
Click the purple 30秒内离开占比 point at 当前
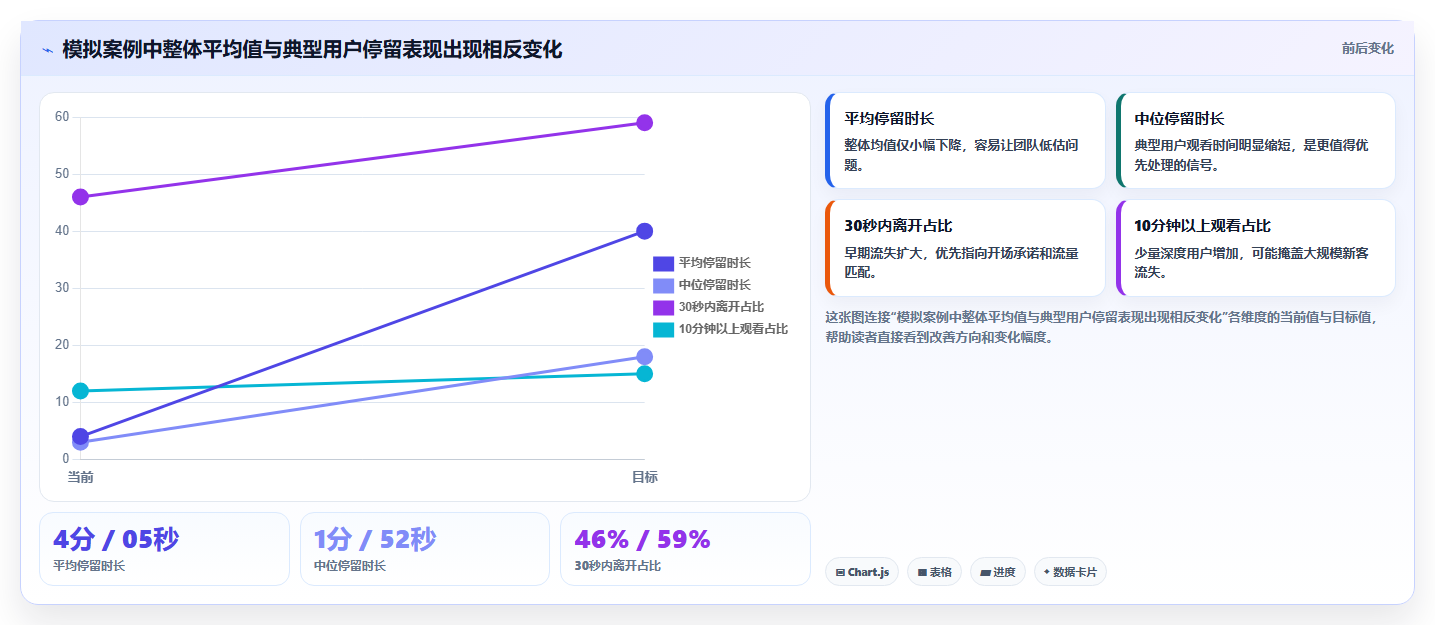80,197
